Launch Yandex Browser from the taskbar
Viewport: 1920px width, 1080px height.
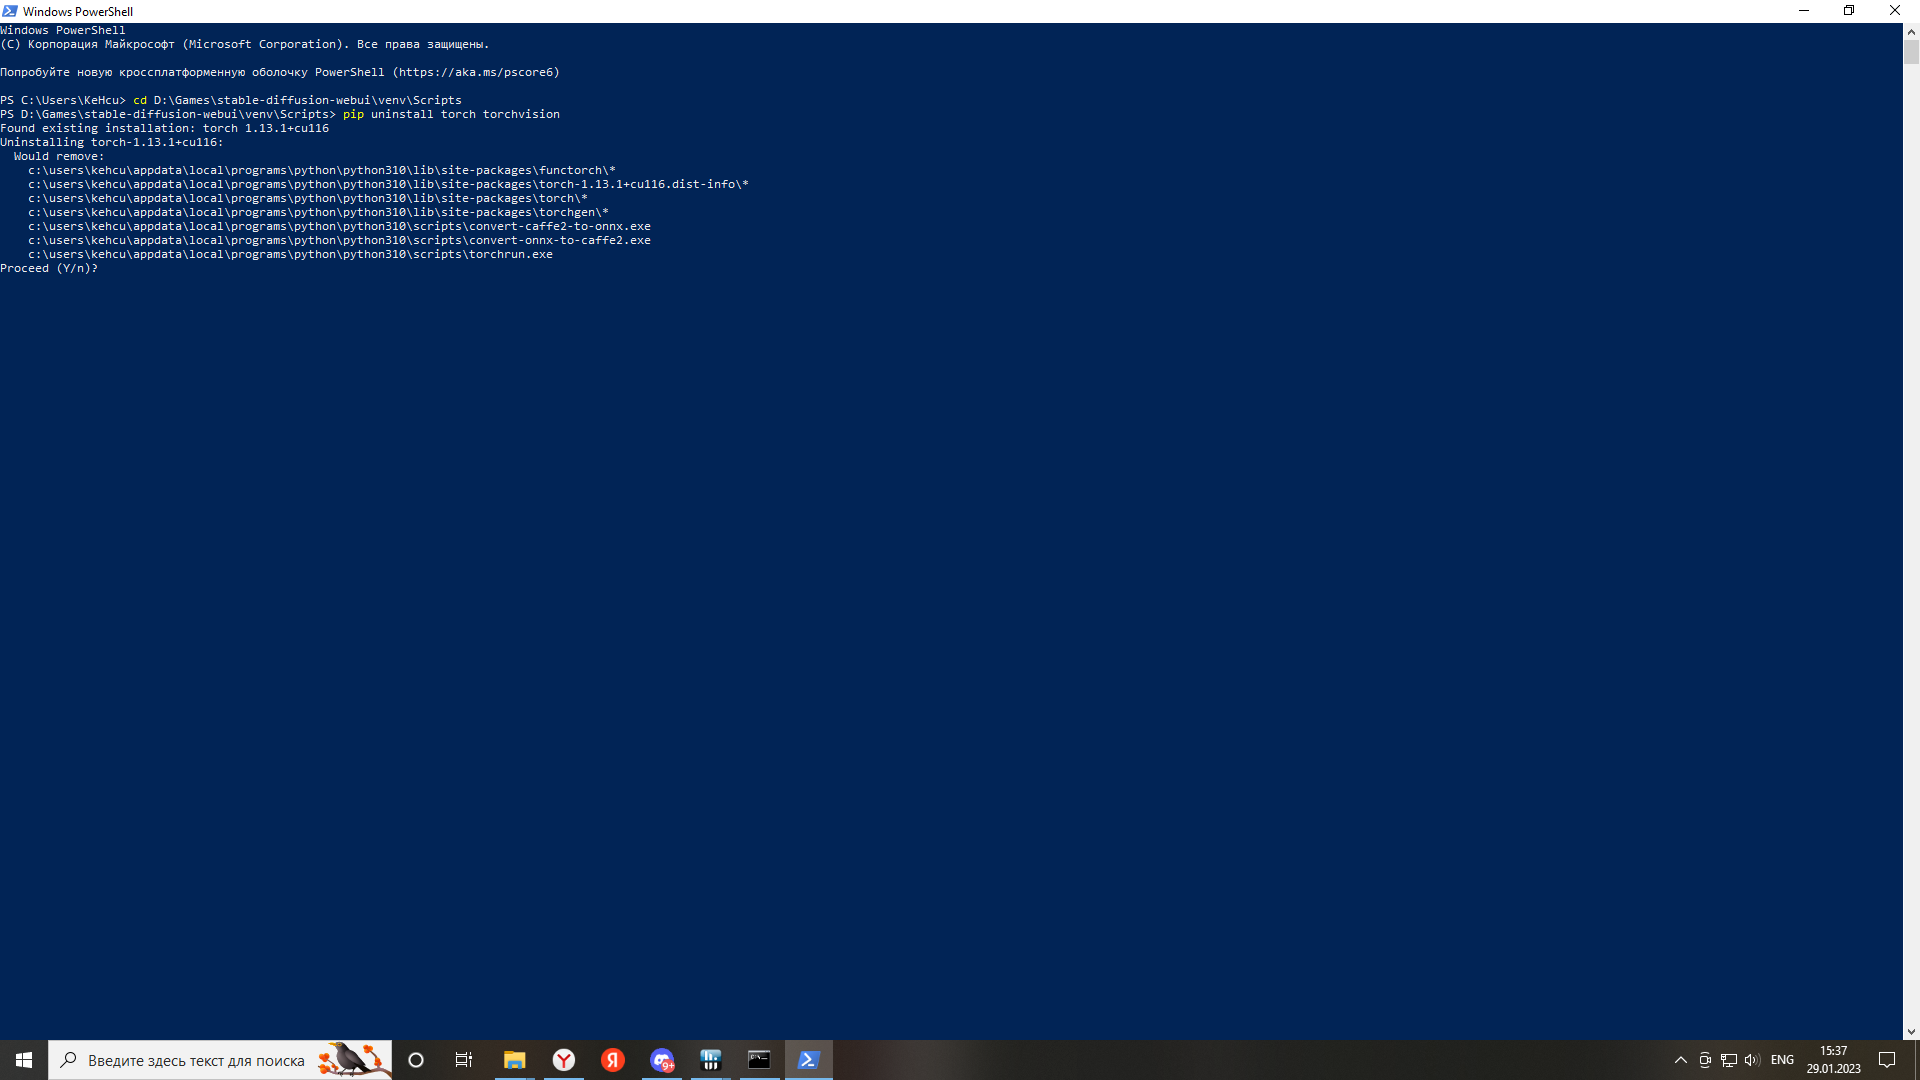point(564,1060)
